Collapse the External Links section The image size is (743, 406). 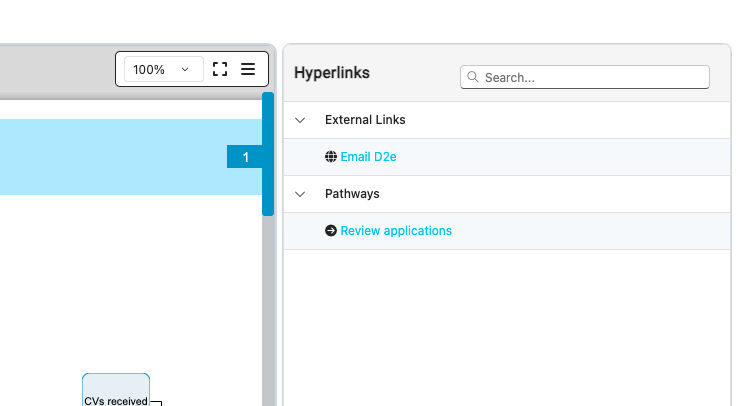(x=300, y=120)
